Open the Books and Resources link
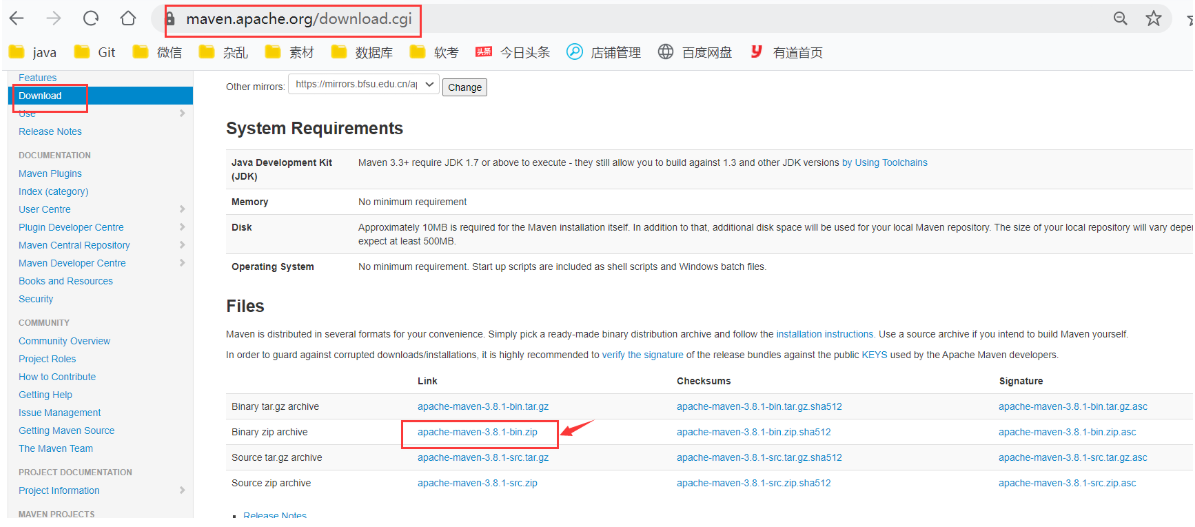This screenshot has height=527, width=1195. tap(66, 281)
